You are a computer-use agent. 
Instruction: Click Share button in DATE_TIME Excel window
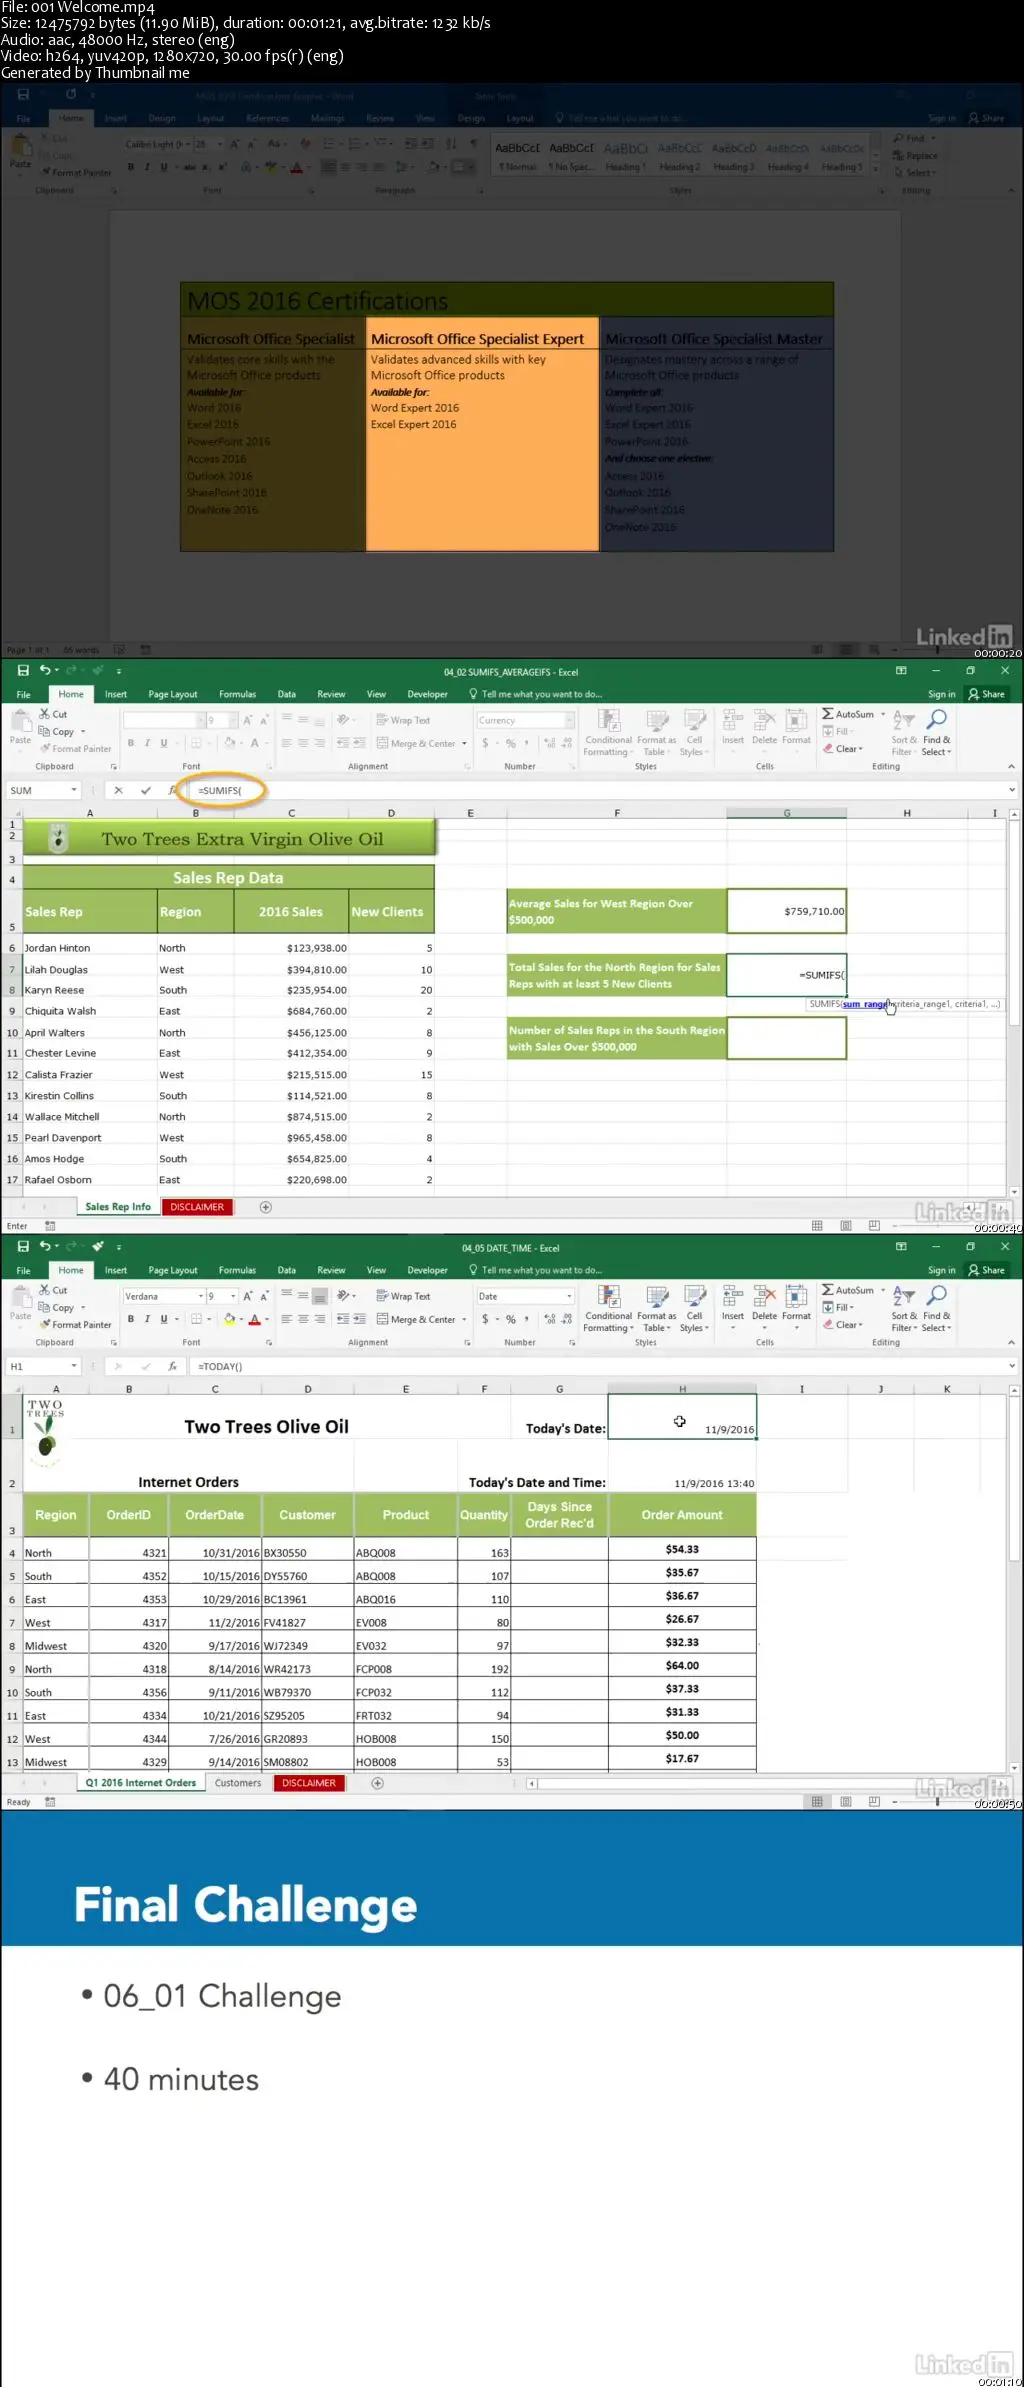coord(987,1270)
